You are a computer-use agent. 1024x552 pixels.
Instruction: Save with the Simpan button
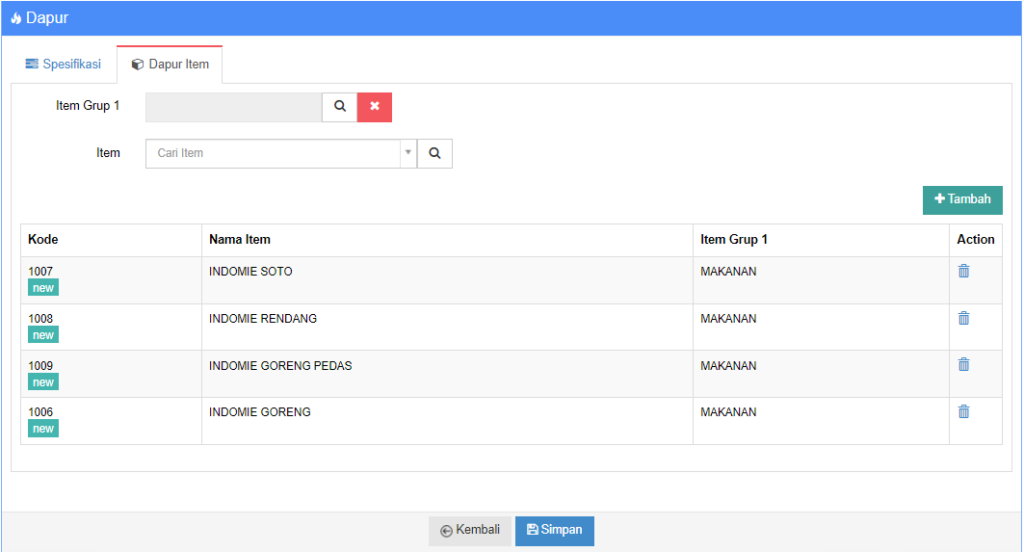[x=554, y=530]
